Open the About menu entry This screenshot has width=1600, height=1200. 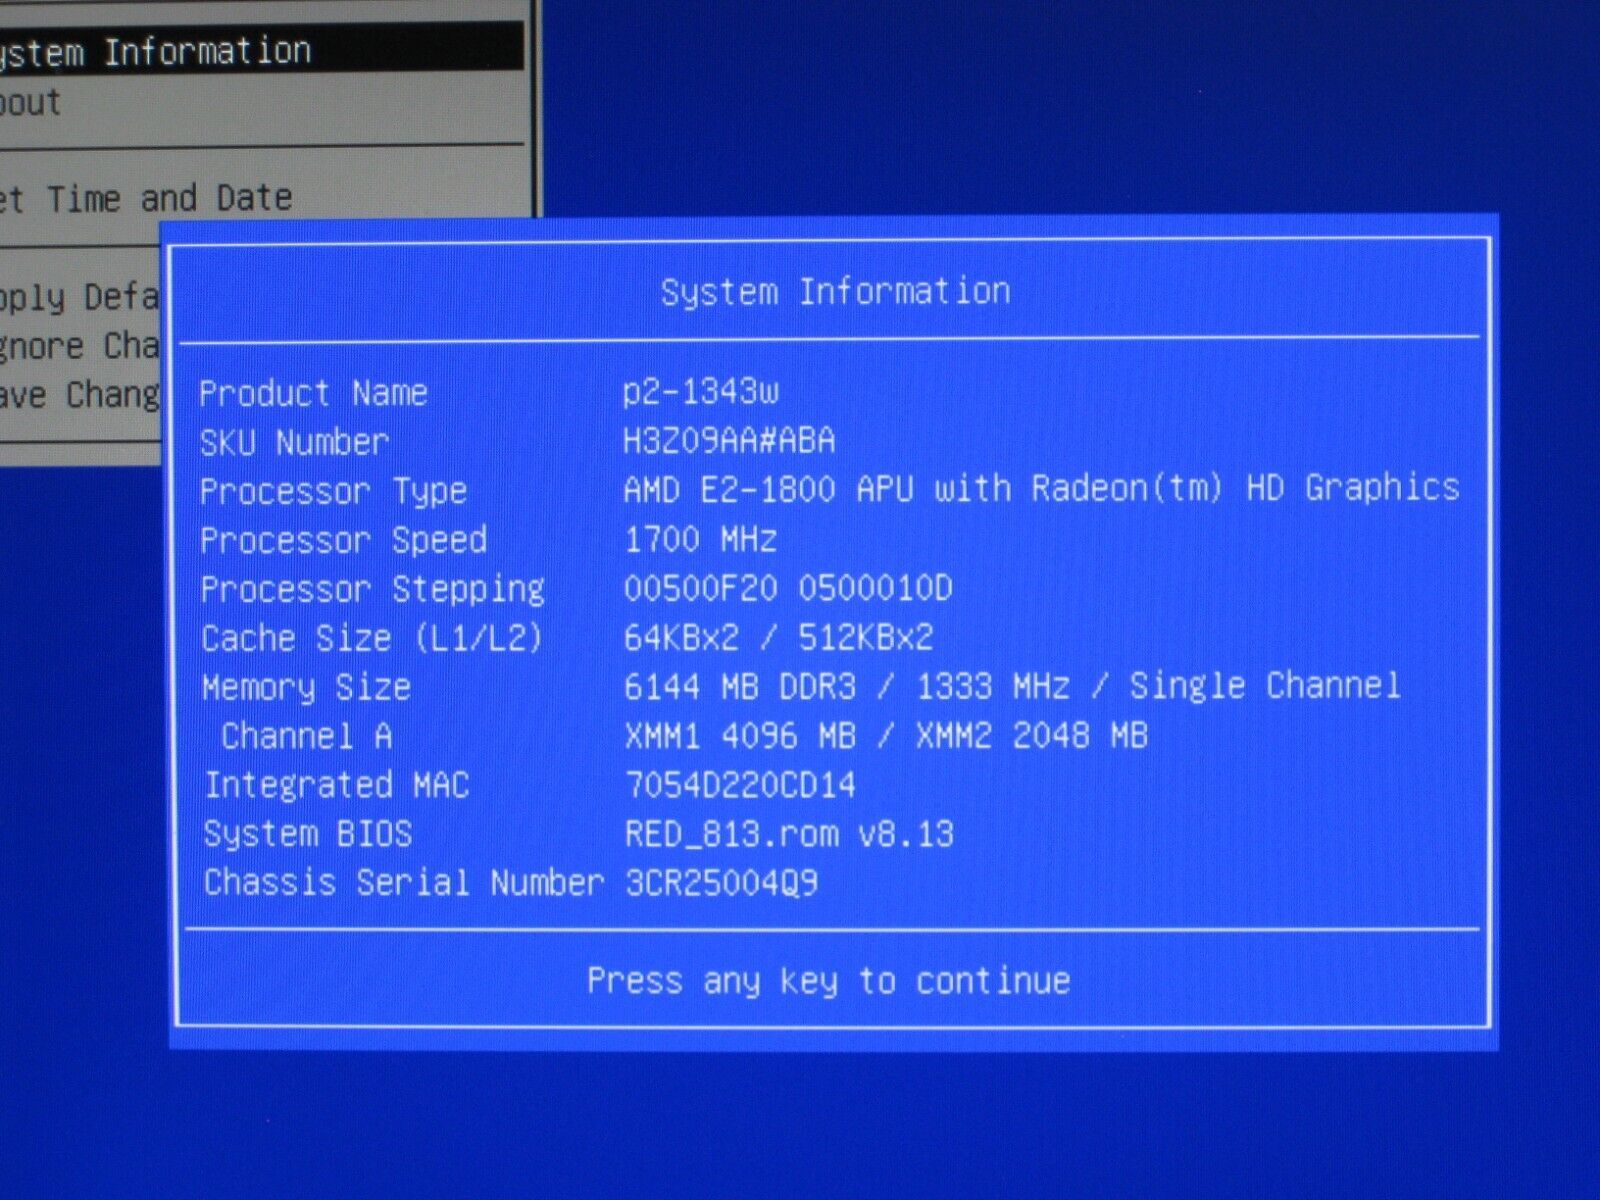pos(30,102)
